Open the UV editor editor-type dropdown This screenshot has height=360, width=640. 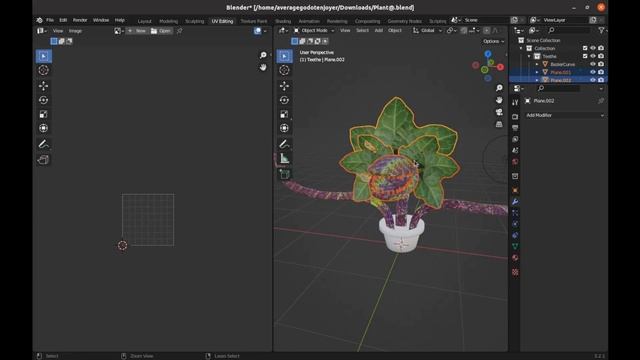(x=42, y=31)
